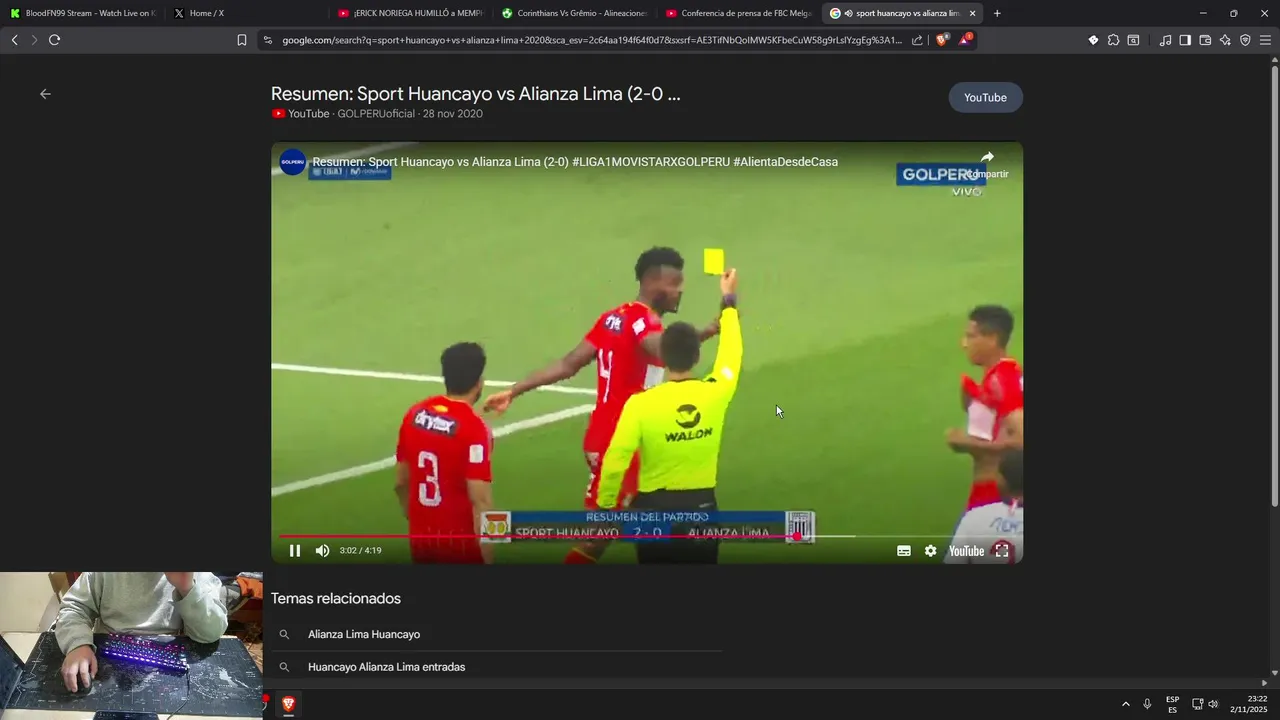Mute the video volume
Viewport: 1280px width, 720px height.
click(322, 550)
